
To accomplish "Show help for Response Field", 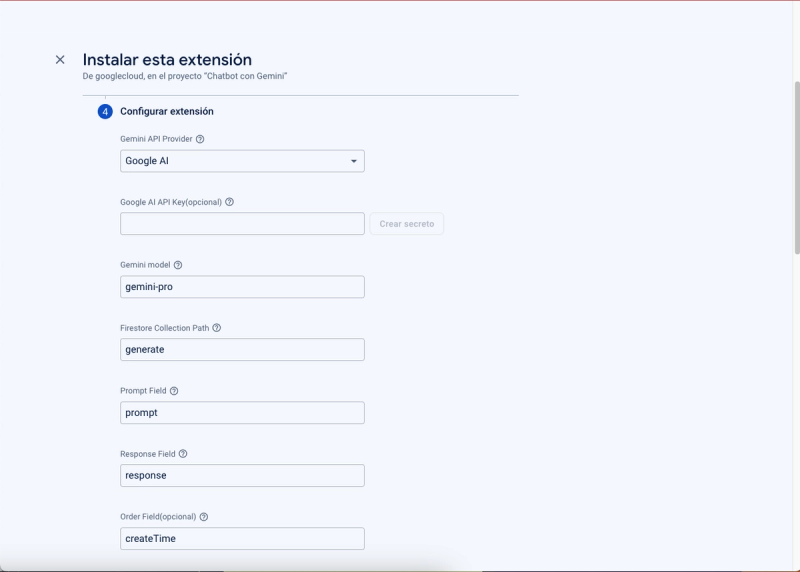I will [182, 454].
